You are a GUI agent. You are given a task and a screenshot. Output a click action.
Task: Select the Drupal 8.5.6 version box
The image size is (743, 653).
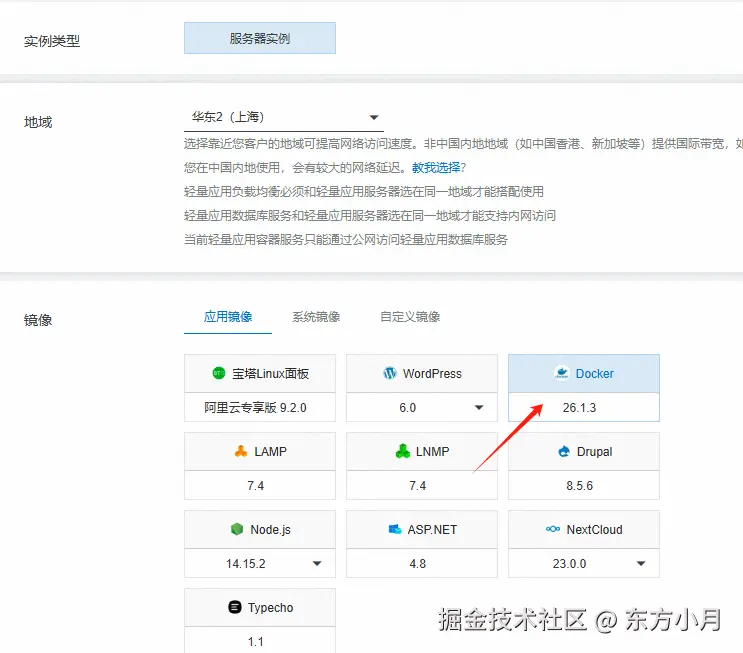click(584, 485)
